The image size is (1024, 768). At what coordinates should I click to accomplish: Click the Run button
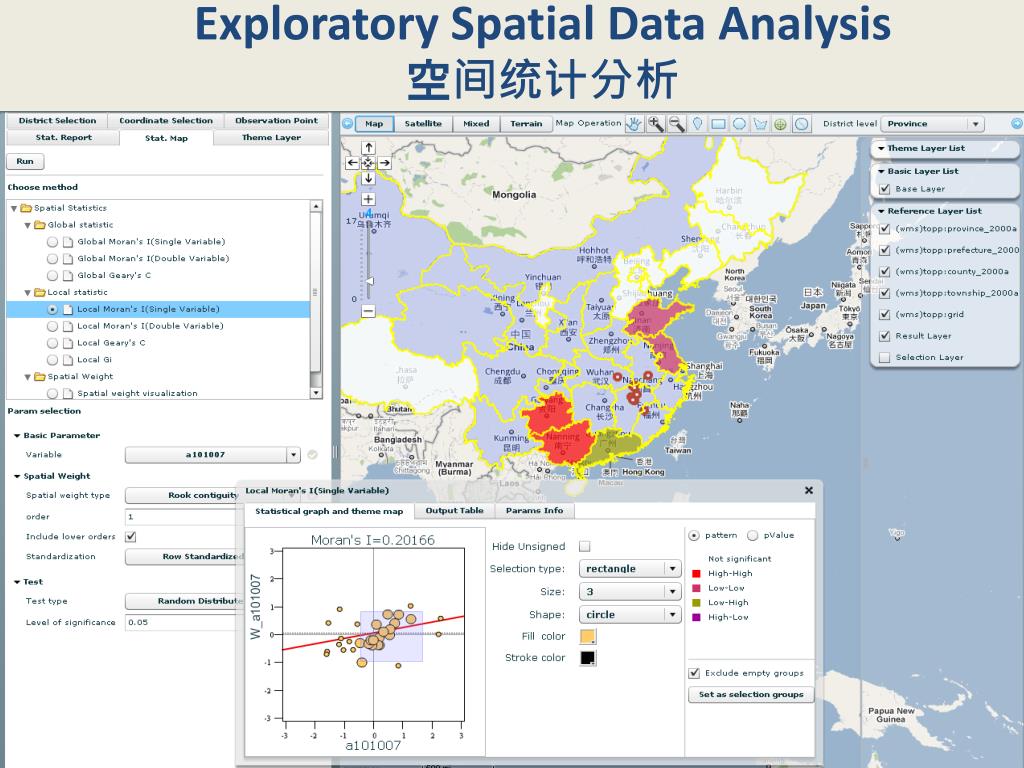tap(25, 161)
